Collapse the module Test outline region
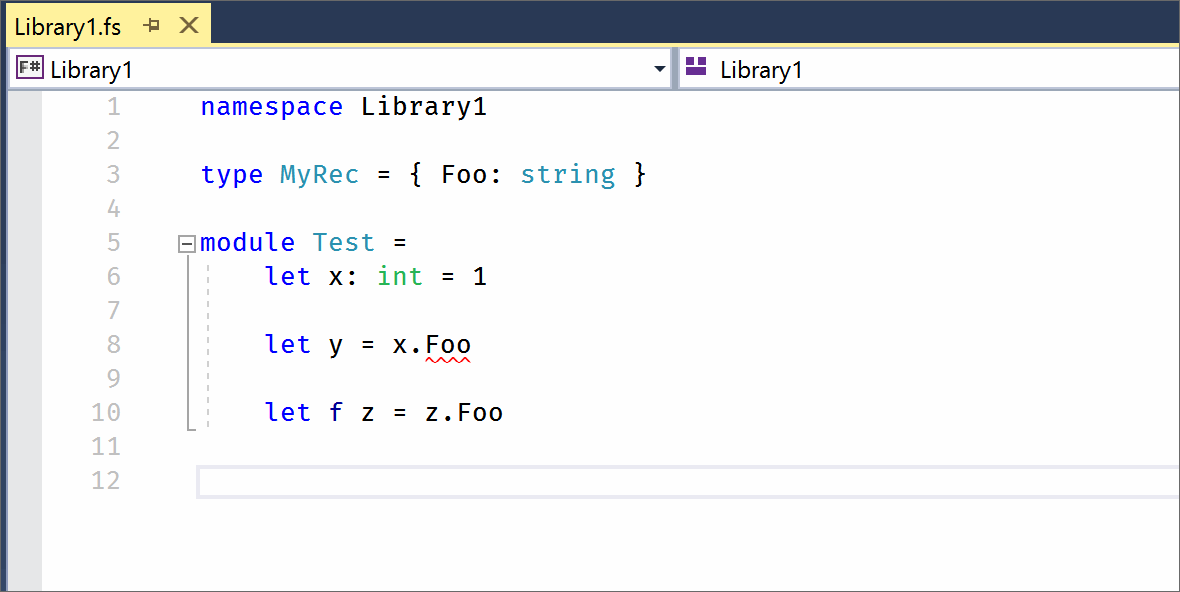 coord(186,244)
